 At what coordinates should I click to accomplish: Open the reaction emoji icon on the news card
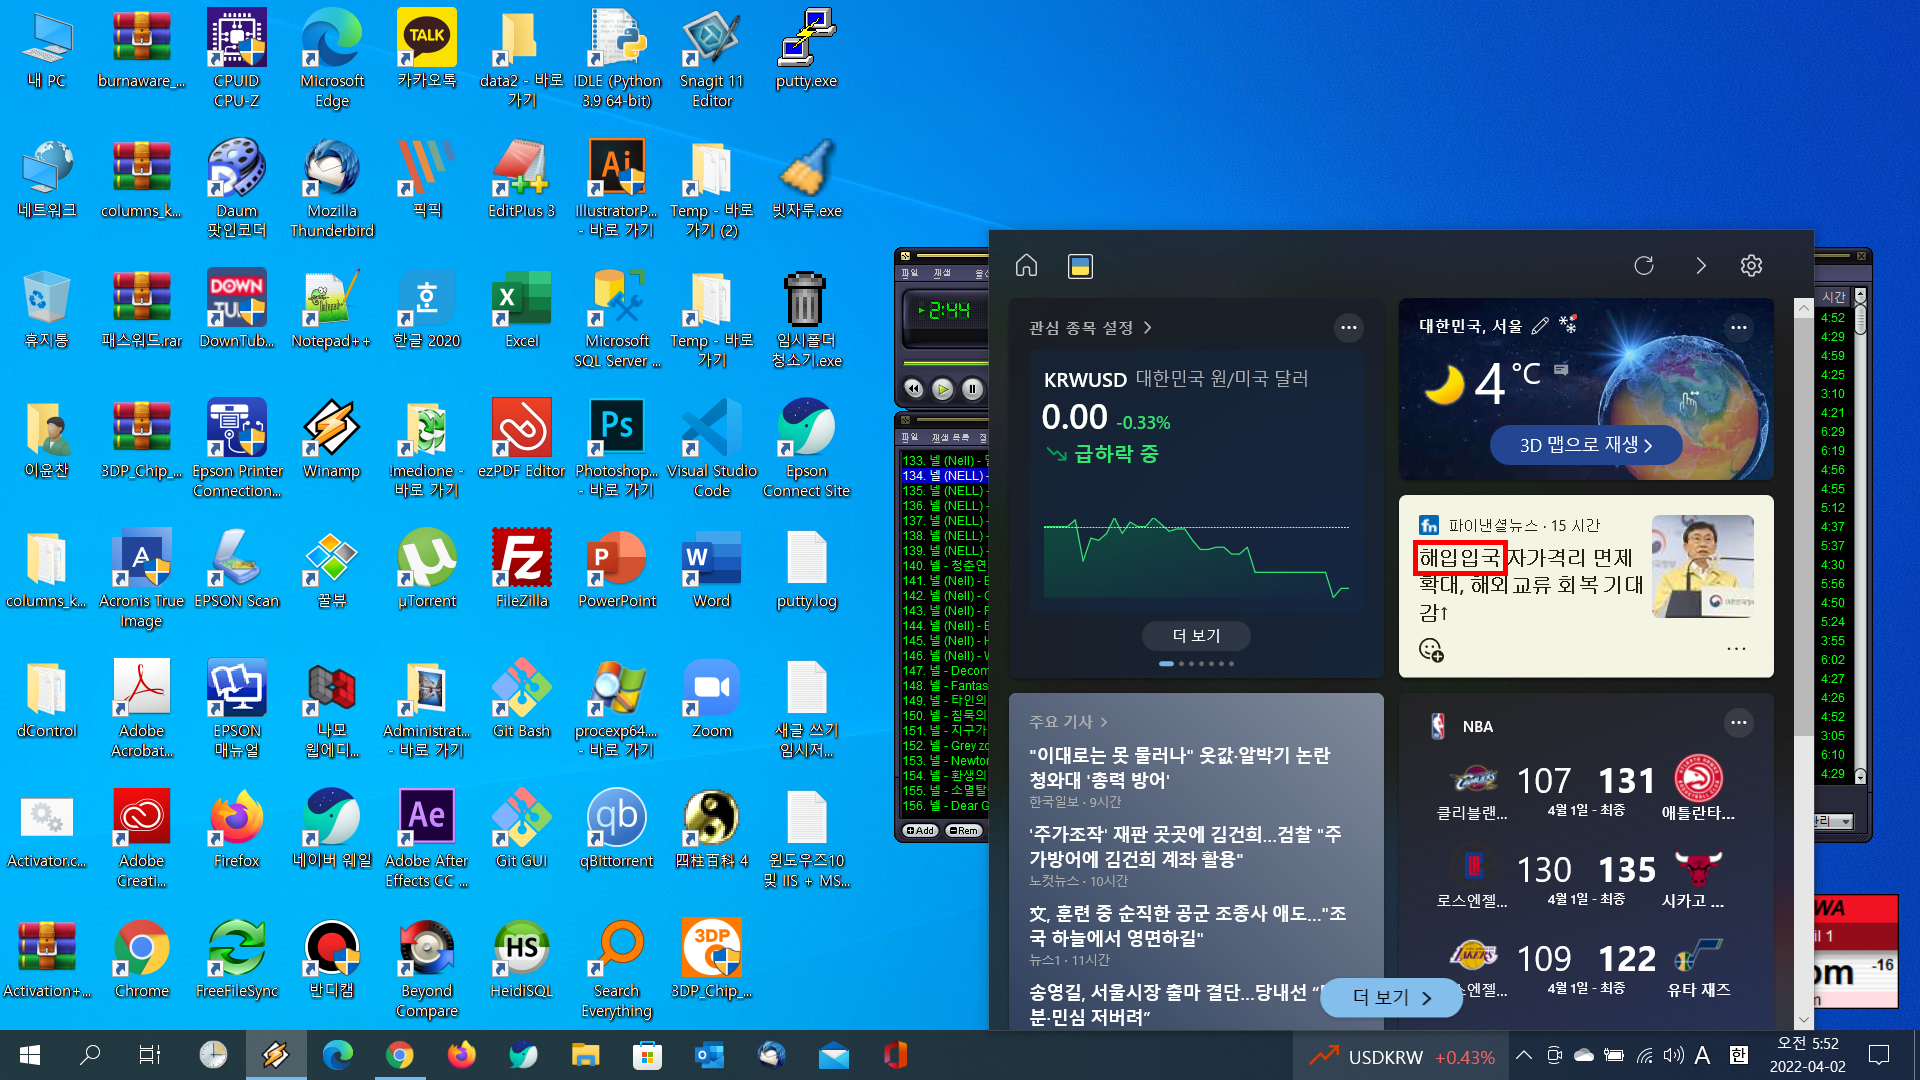click(1431, 650)
